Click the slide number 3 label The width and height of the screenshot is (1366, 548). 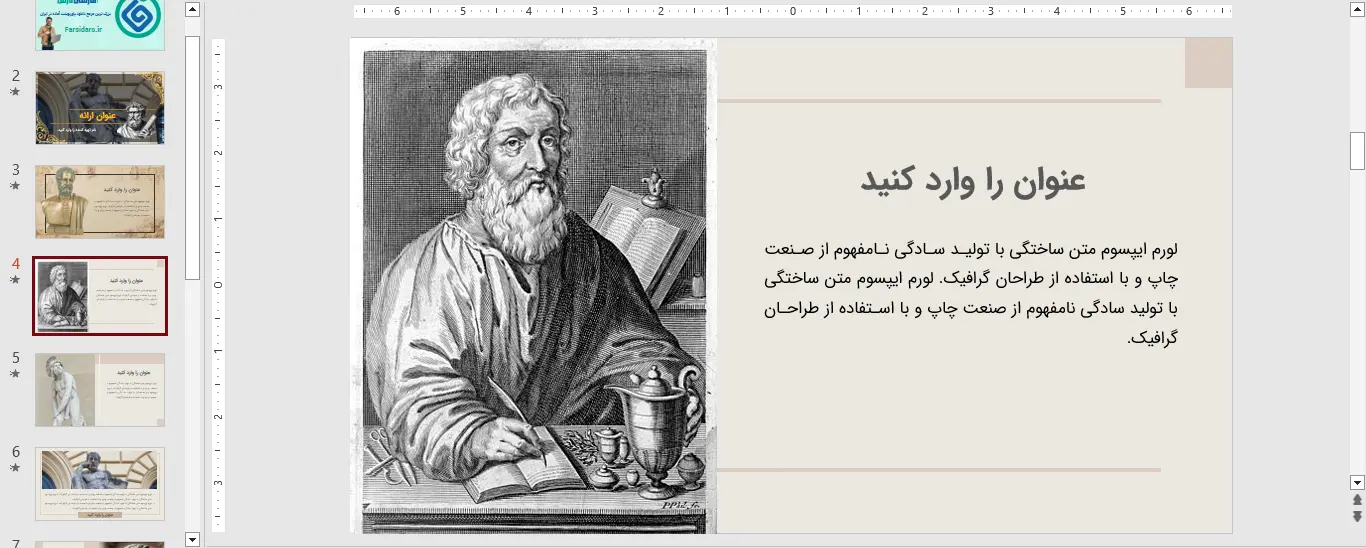[15, 170]
